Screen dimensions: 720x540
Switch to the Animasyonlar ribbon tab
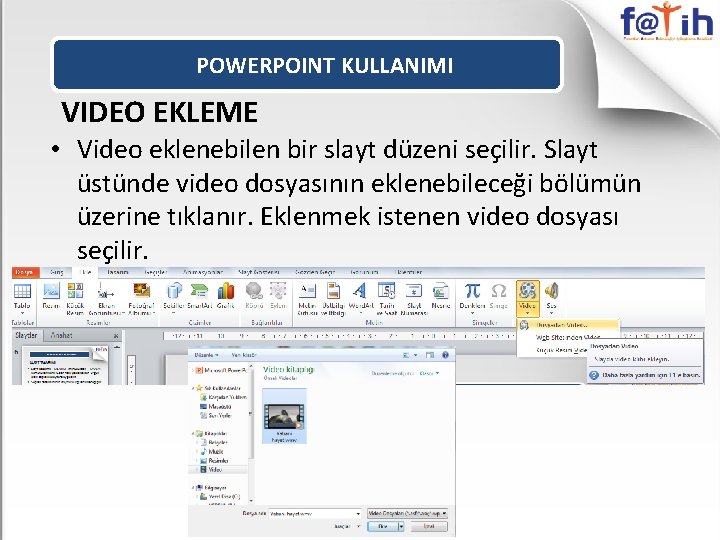tap(202, 272)
